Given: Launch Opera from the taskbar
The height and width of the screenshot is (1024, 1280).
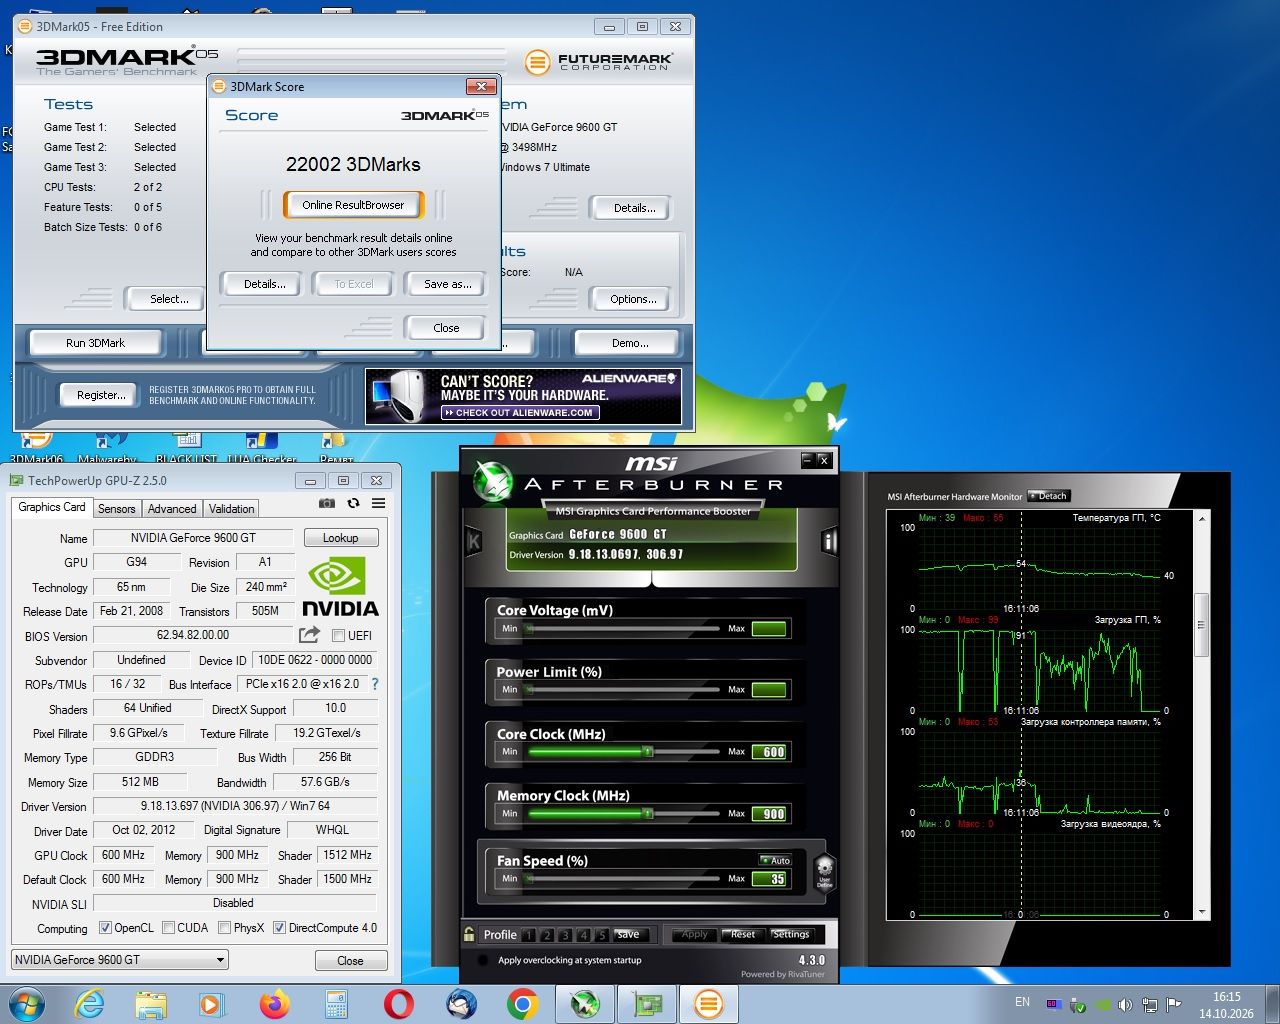Looking at the screenshot, I should pyautogui.click(x=398, y=1004).
